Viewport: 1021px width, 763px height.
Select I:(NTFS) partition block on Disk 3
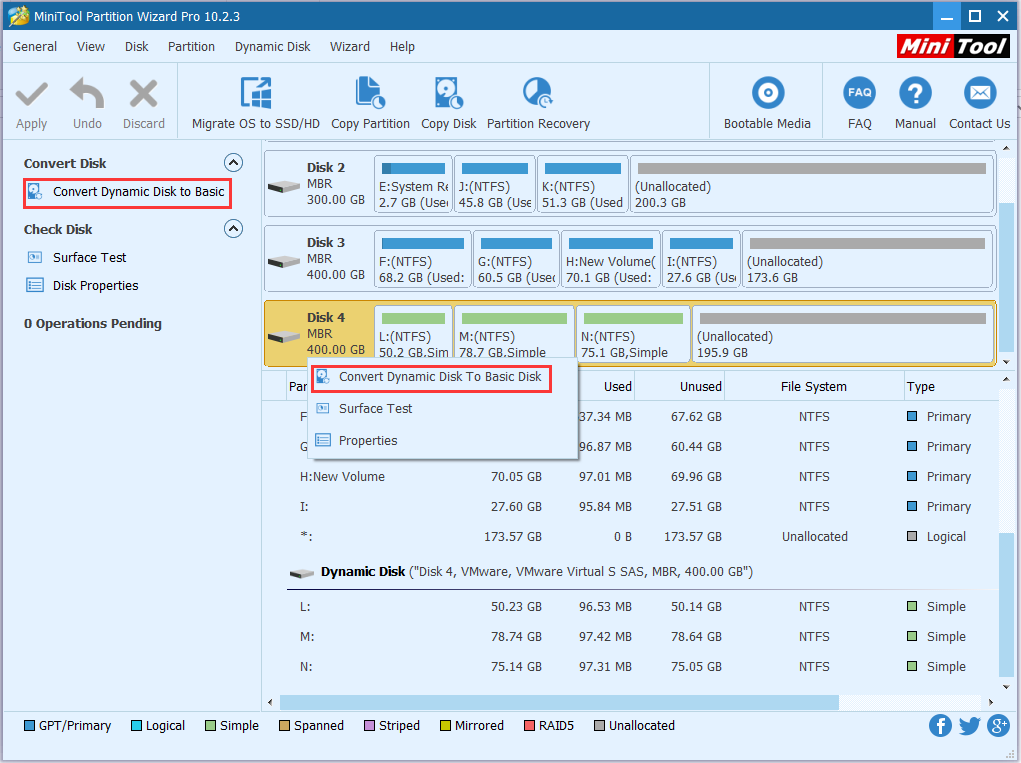(x=701, y=260)
